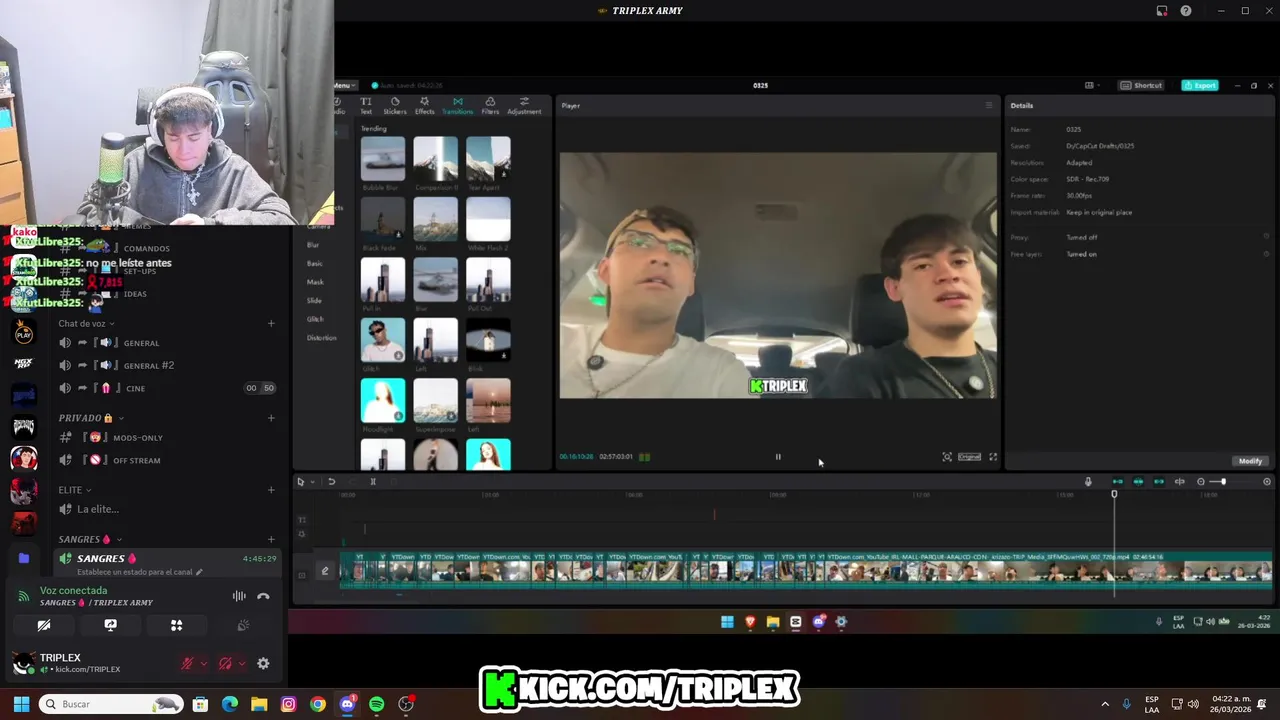1280x720 pixels.
Task: Toggle auto snapping on timeline
Action: click(x=1138, y=482)
